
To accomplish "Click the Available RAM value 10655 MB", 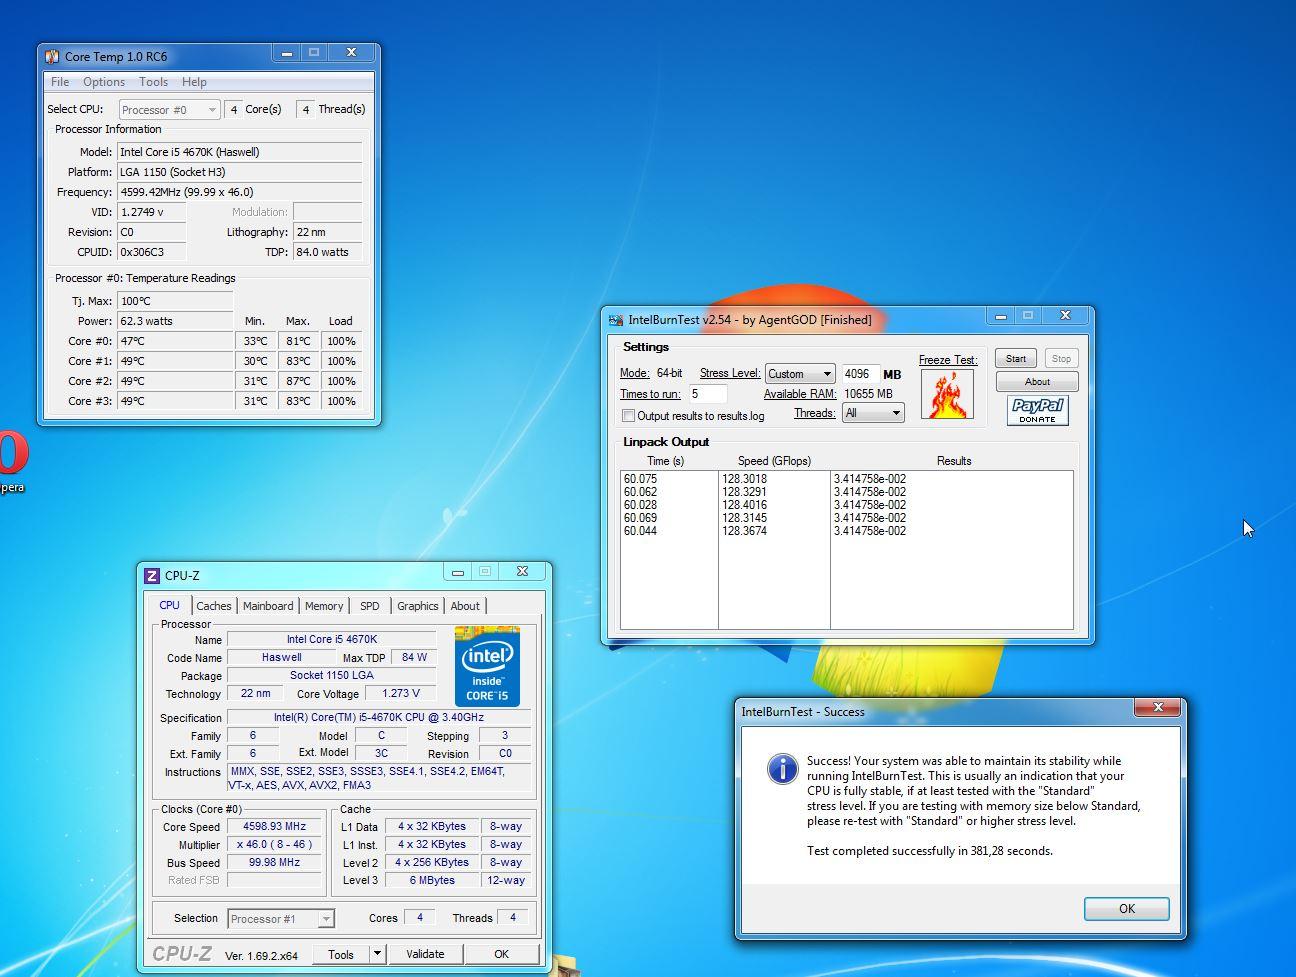I will click(868, 394).
